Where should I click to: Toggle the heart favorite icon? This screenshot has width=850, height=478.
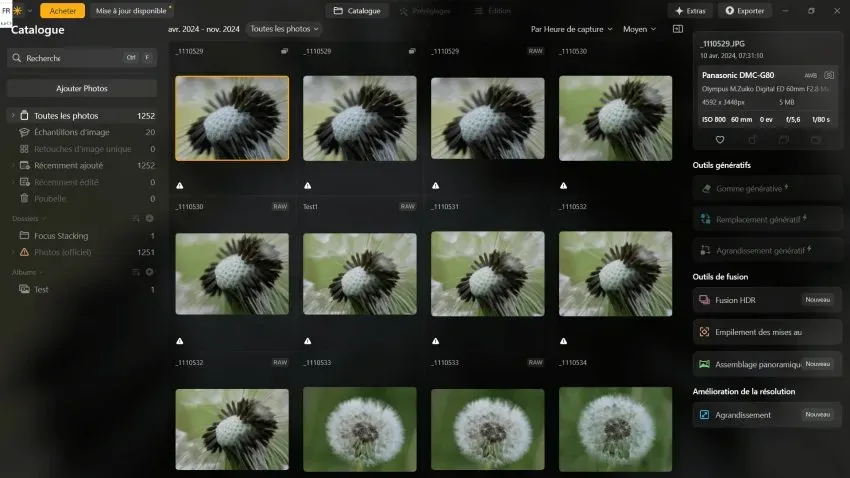(720, 140)
